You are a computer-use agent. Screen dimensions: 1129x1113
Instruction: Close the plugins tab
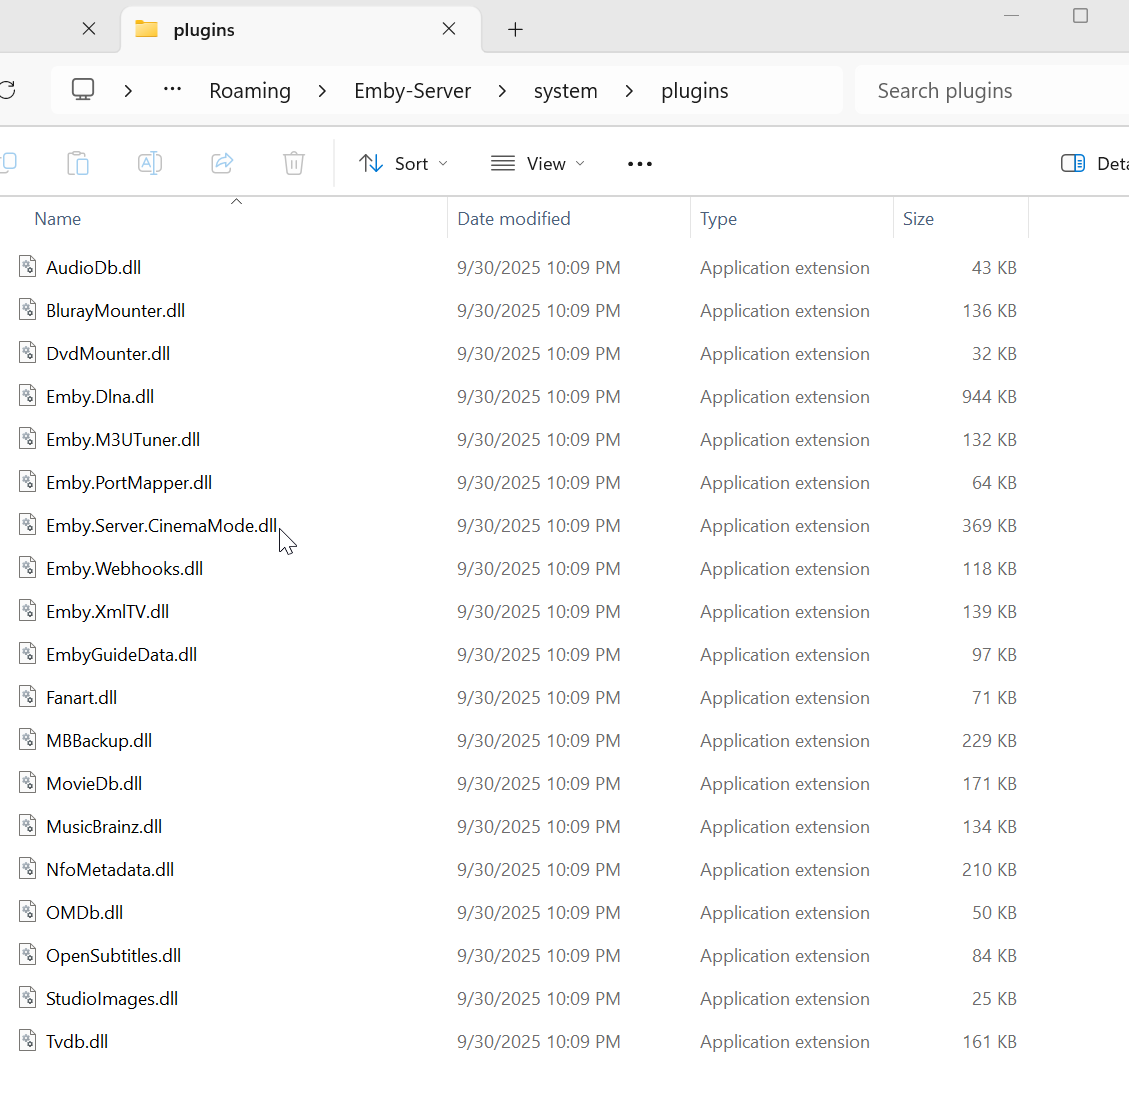click(x=449, y=29)
